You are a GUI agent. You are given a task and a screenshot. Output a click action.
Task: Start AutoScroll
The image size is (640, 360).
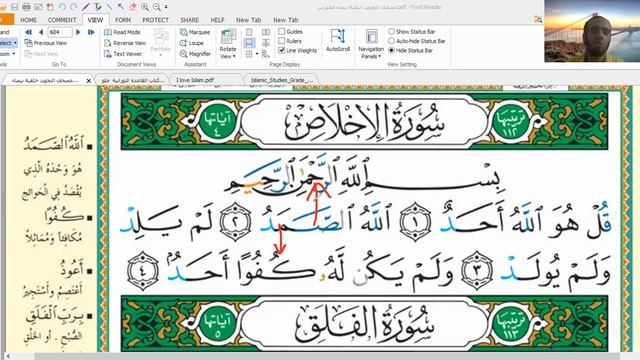tap(338, 40)
